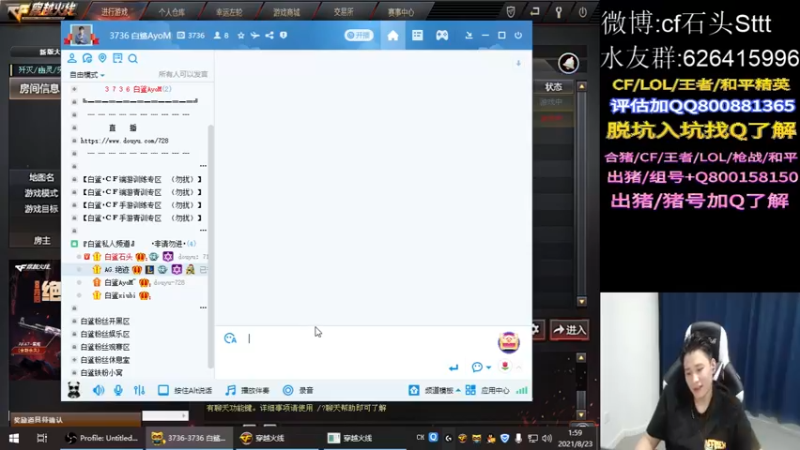Click the channel avatar thumbnail in the header

tap(81, 35)
